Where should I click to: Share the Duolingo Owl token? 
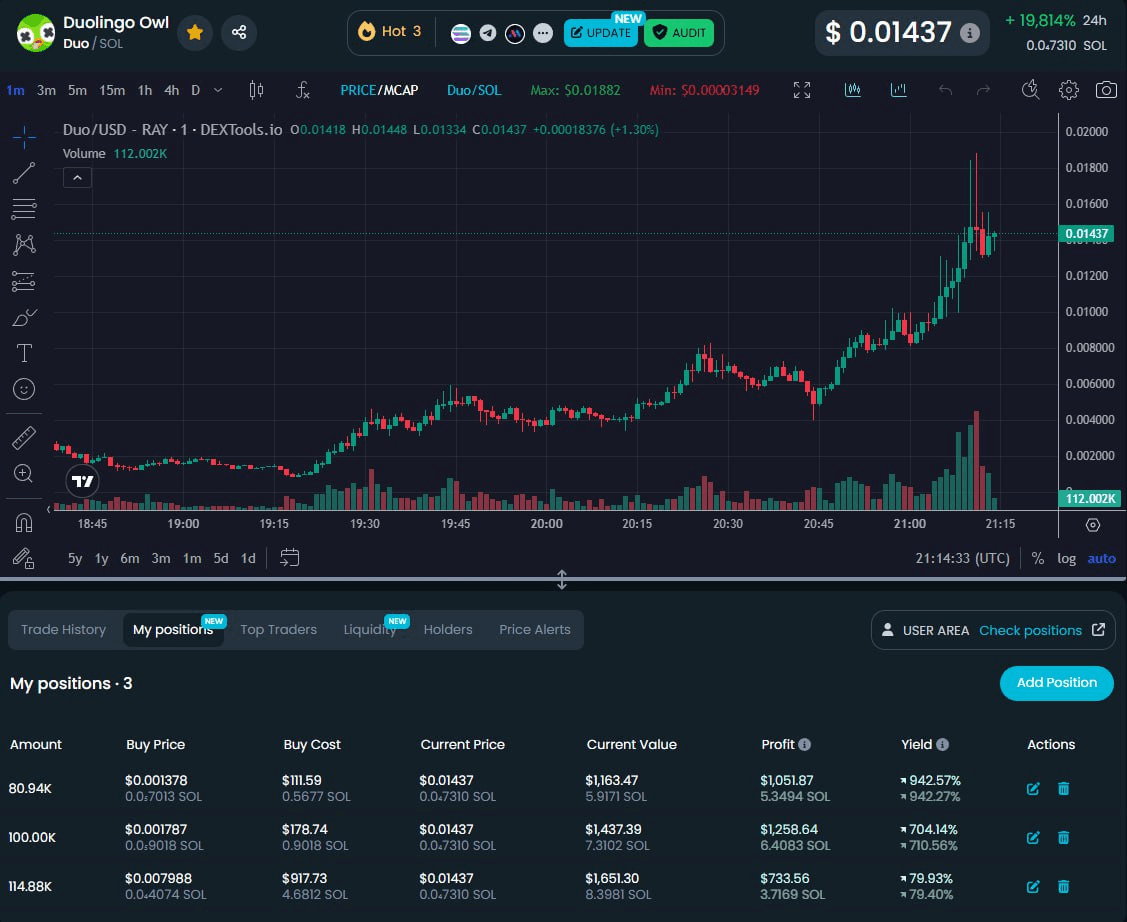[239, 32]
